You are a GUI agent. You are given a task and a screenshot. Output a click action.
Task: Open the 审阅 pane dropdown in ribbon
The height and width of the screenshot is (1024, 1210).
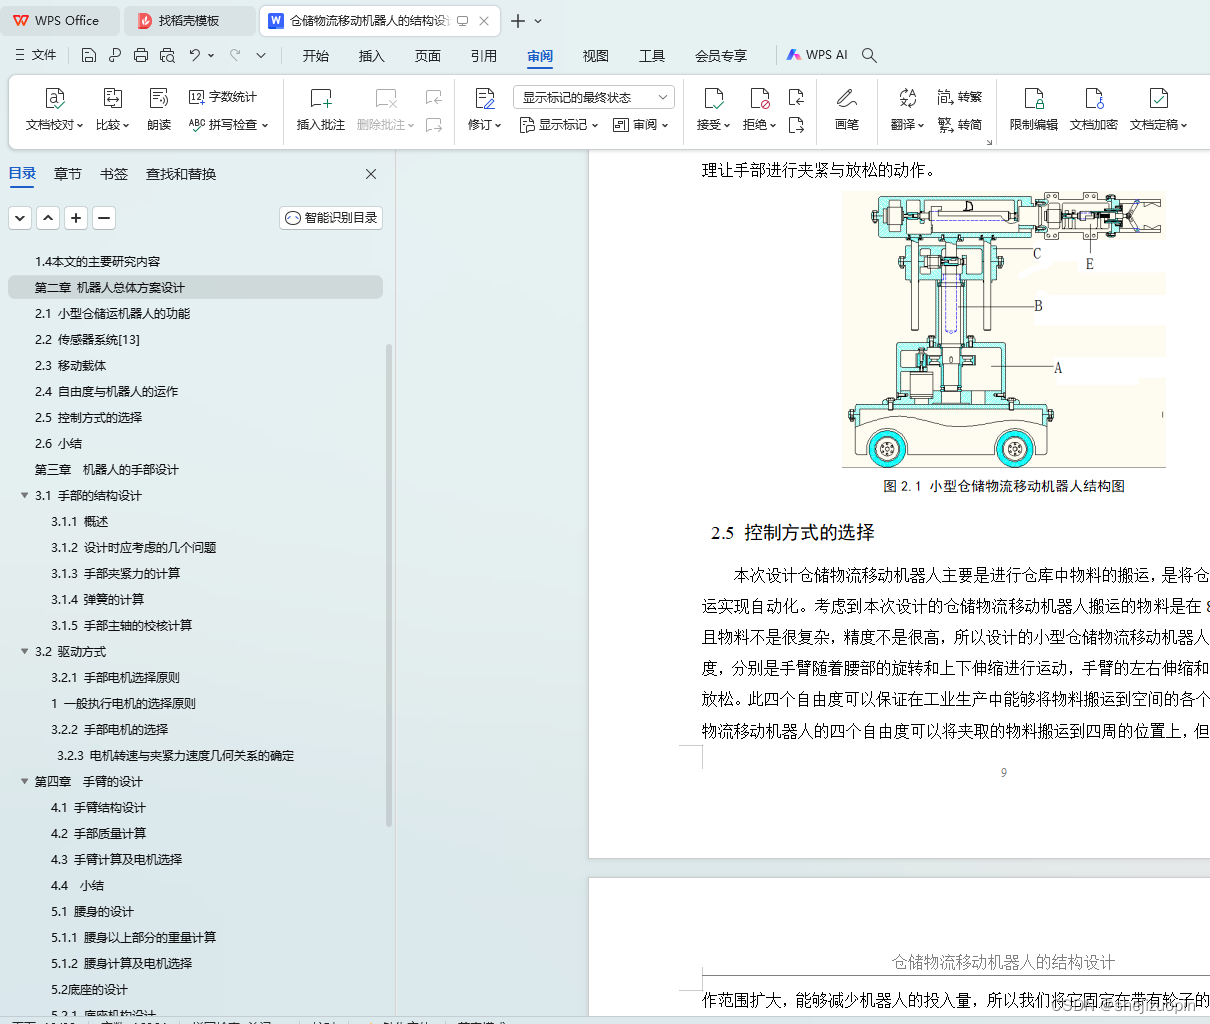coord(640,125)
